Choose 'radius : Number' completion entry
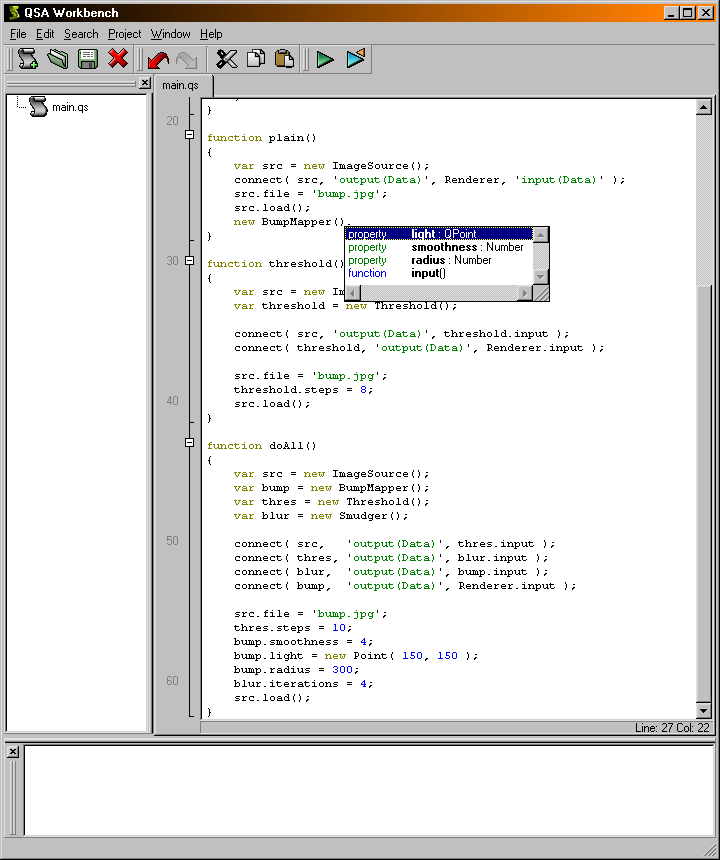The width and height of the screenshot is (720, 860). tap(439, 260)
